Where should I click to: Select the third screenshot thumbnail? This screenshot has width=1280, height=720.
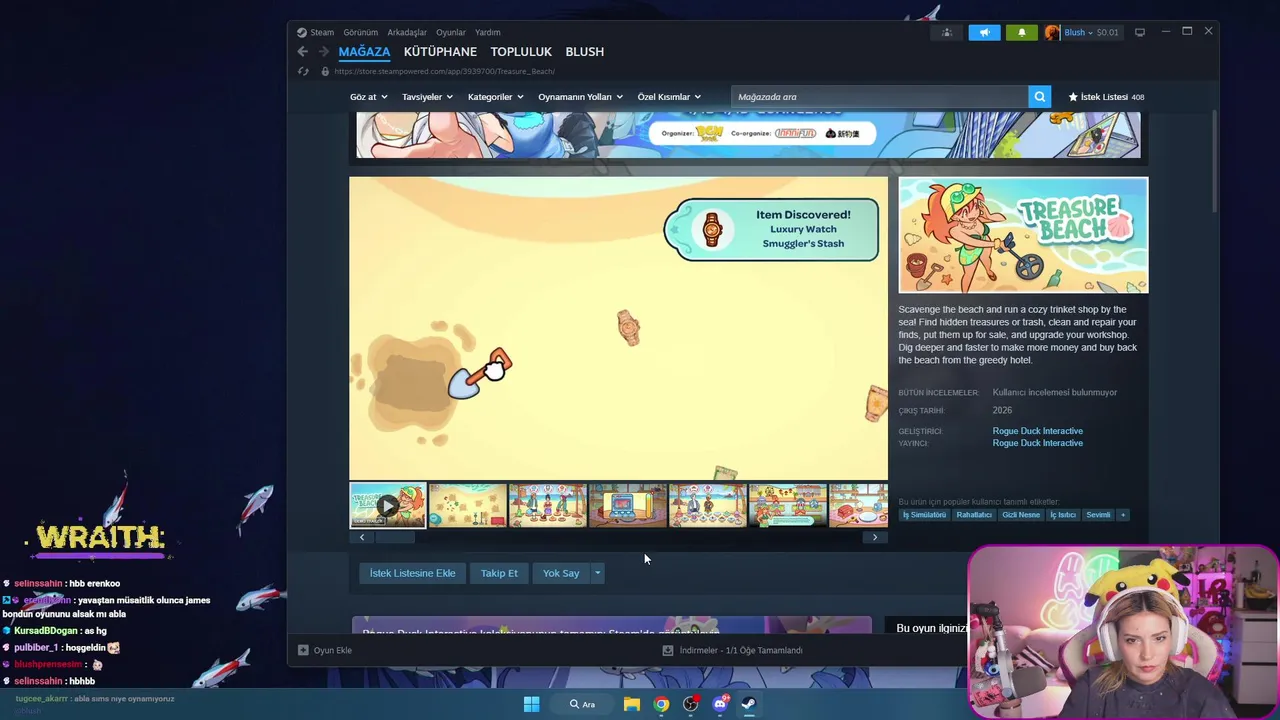click(548, 505)
